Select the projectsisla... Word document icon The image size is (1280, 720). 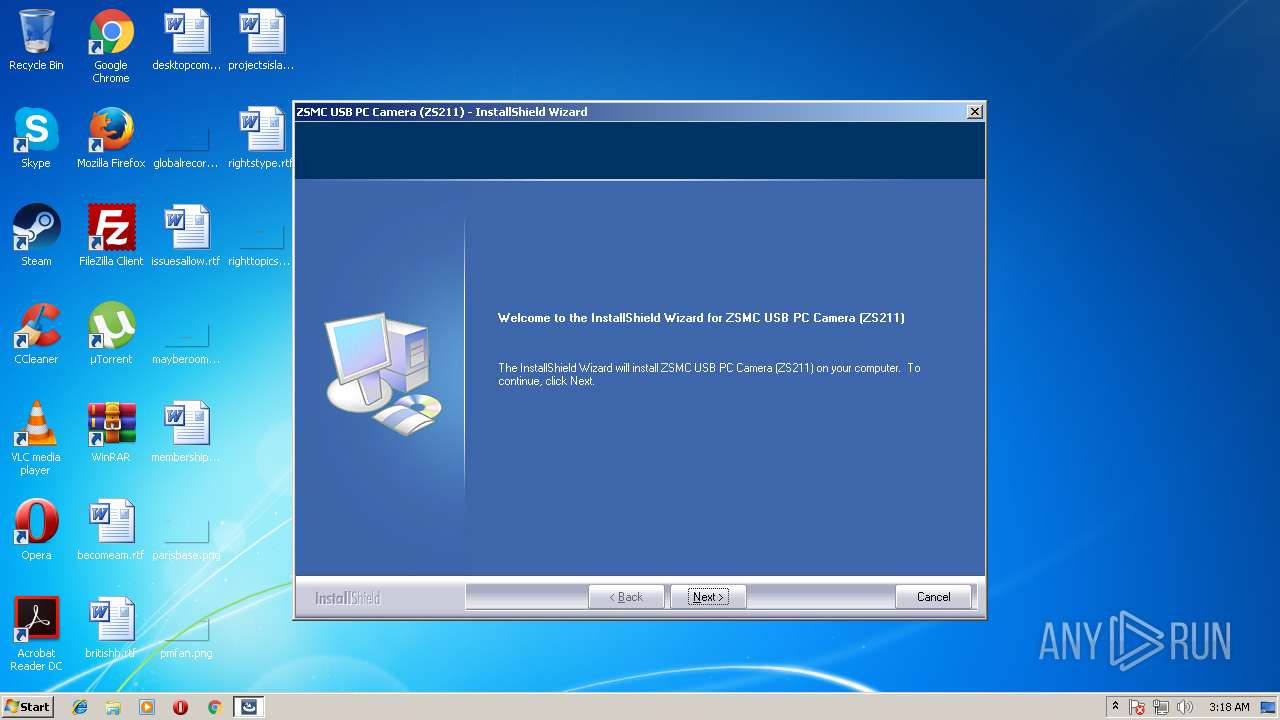261,41
